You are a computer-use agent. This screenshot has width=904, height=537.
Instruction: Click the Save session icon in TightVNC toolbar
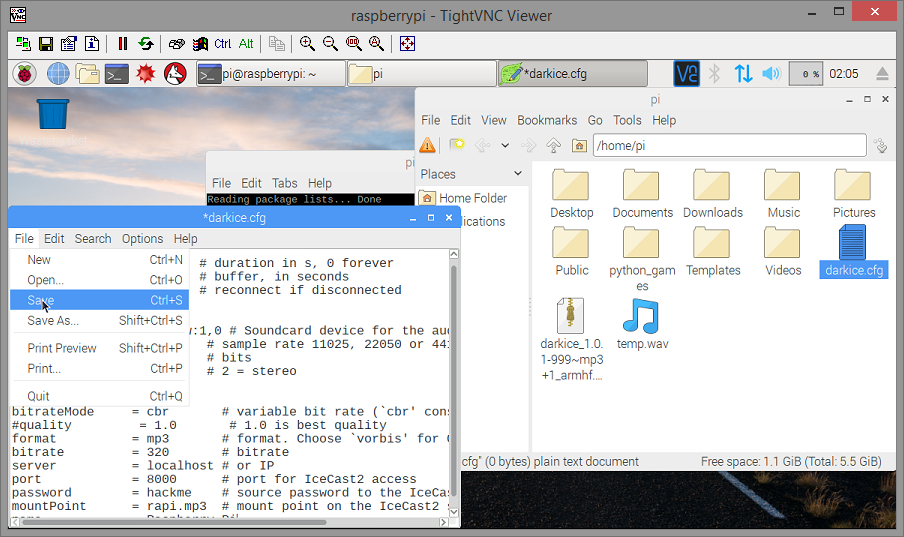coord(46,44)
